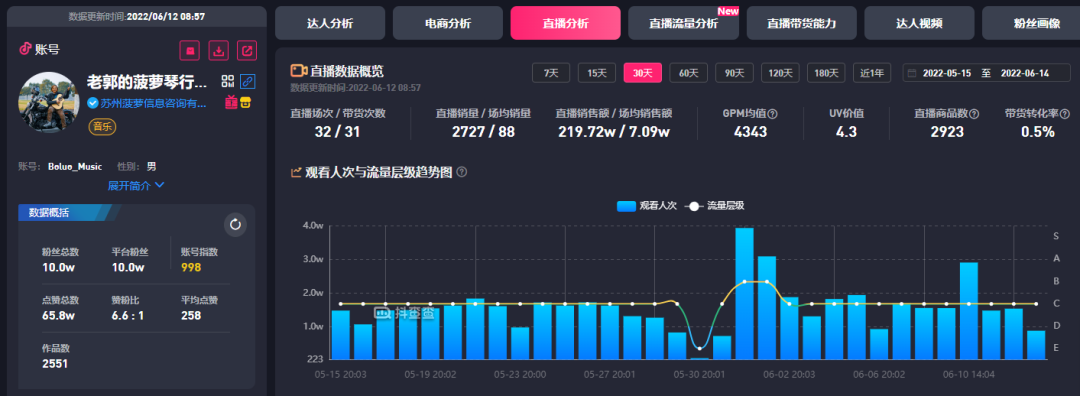Select the 30天 time range
The image size is (1080, 396).
click(x=643, y=73)
